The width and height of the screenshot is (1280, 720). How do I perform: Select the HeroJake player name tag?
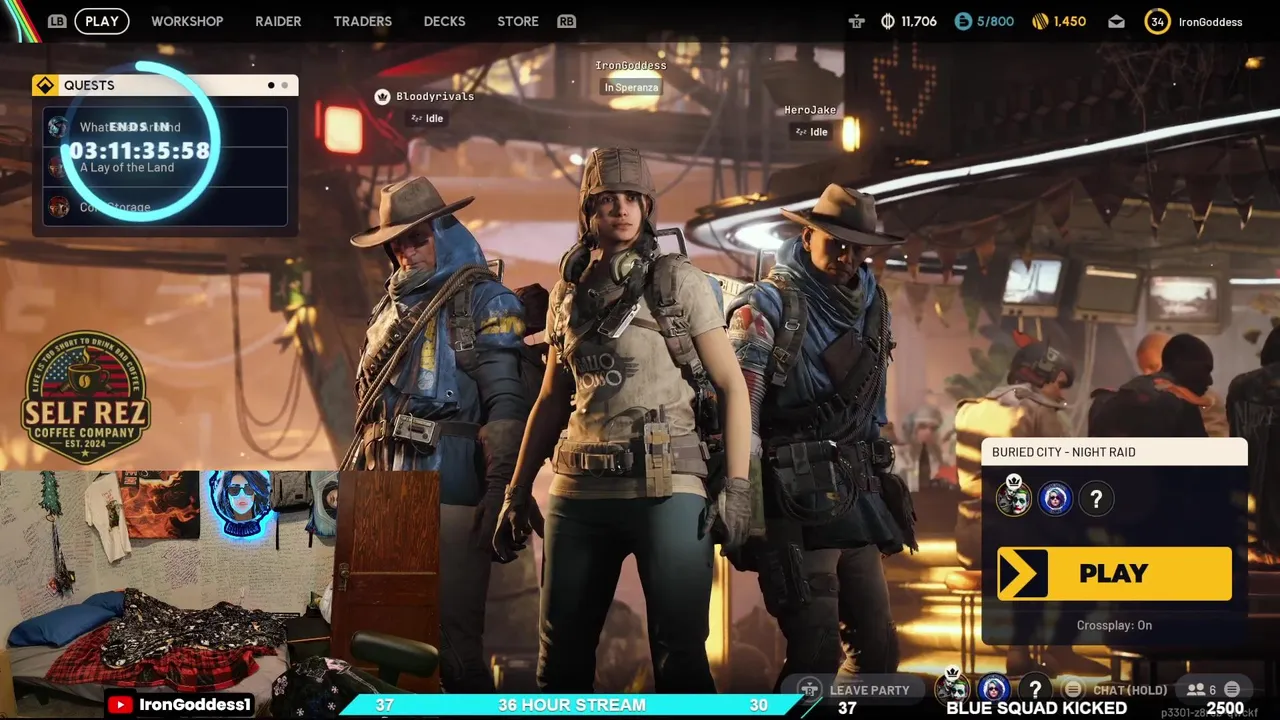[810, 110]
